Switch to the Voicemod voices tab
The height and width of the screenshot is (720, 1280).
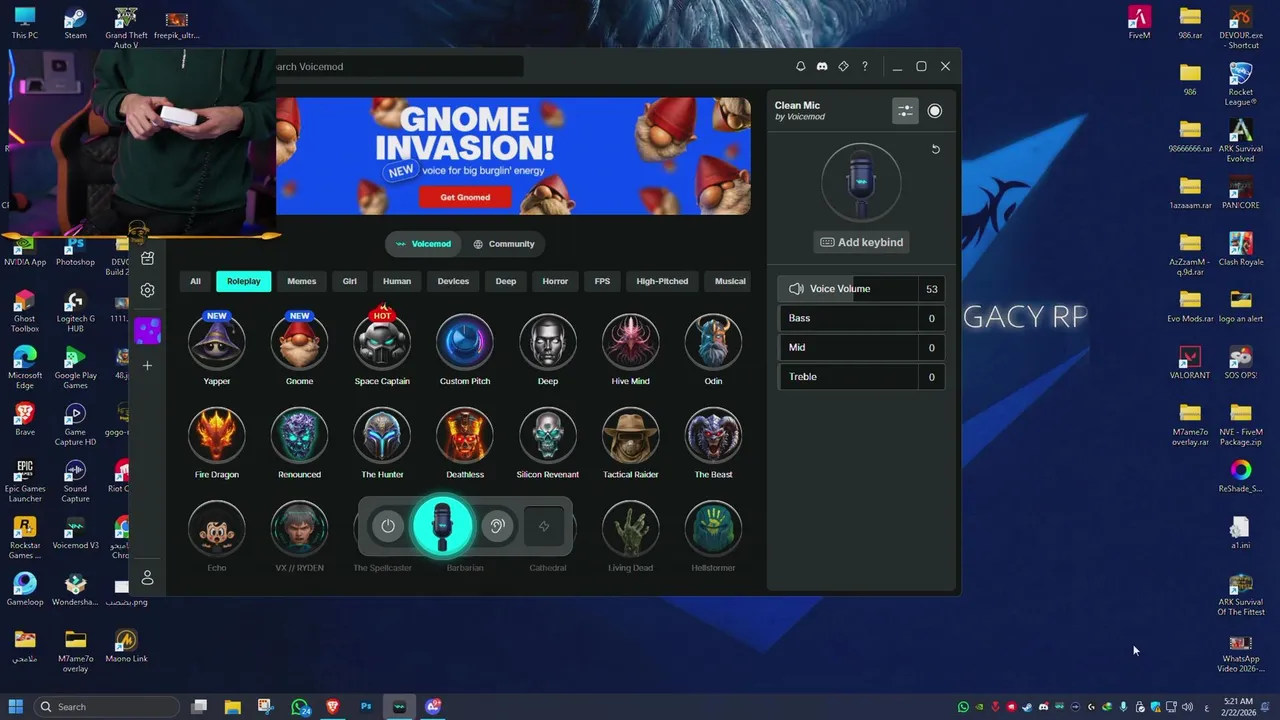point(423,244)
